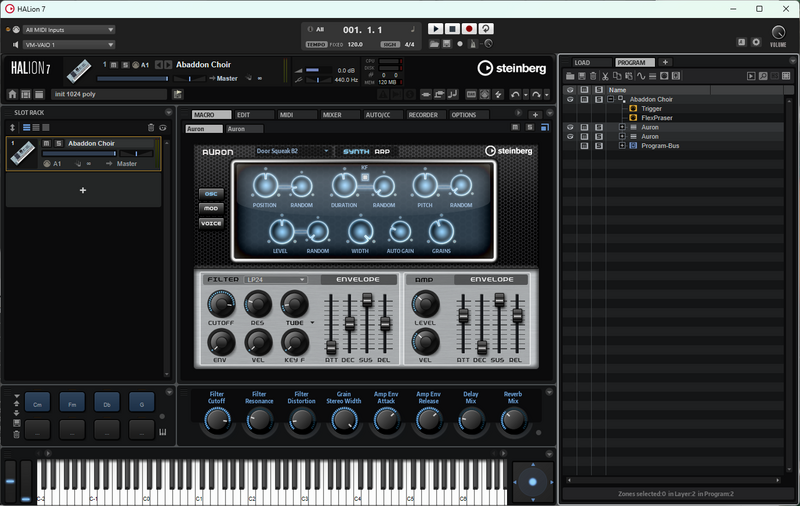This screenshot has height=506, width=800.
Task: Select the FlexPhraser module in the tree
Action: coord(657,118)
